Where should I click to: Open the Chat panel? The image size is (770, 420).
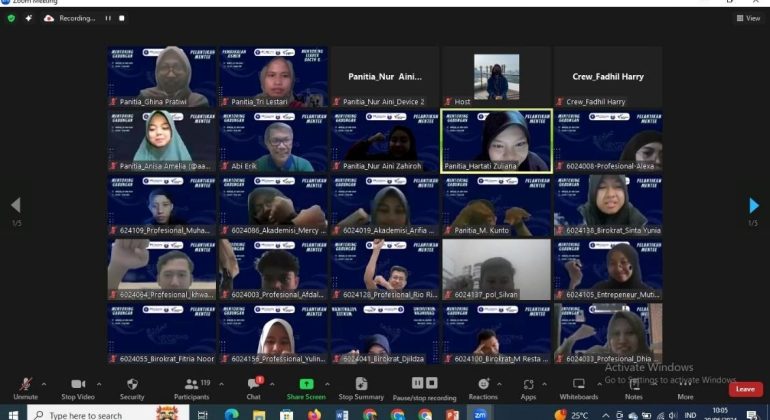point(253,389)
